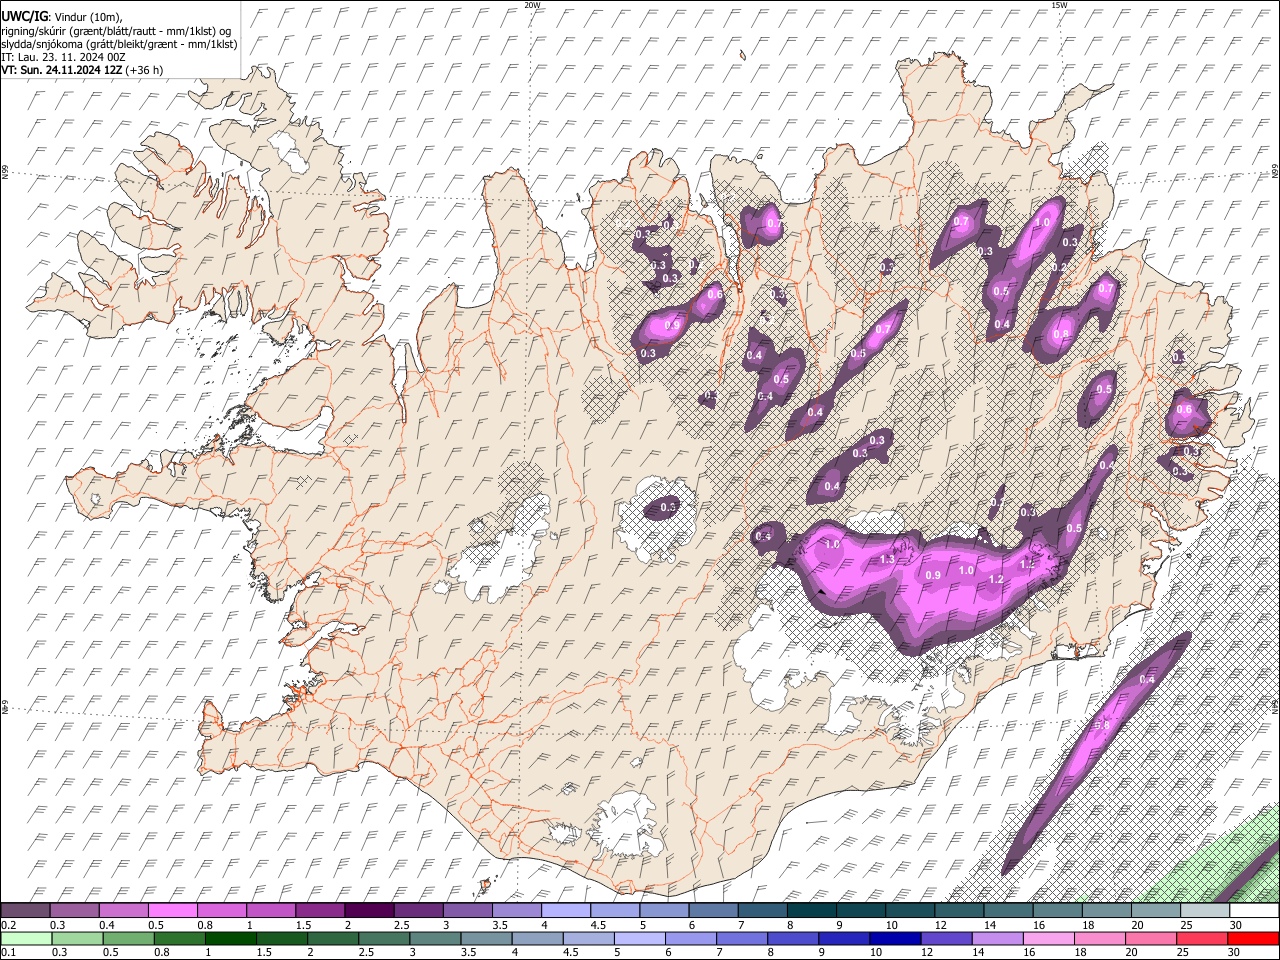Pick white swatch after 30 in upper row
Image resolution: width=1280 pixels, height=960 pixels.
click(x=1254, y=911)
